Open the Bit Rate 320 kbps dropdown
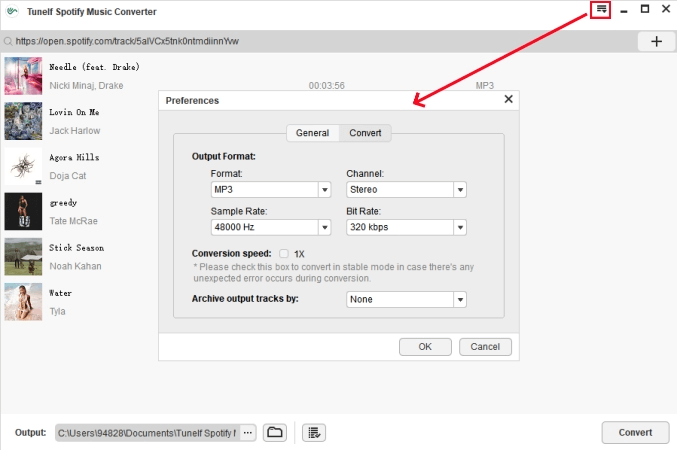This screenshot has height=450, width=677. pyautogui.click(x=459, y=227)
